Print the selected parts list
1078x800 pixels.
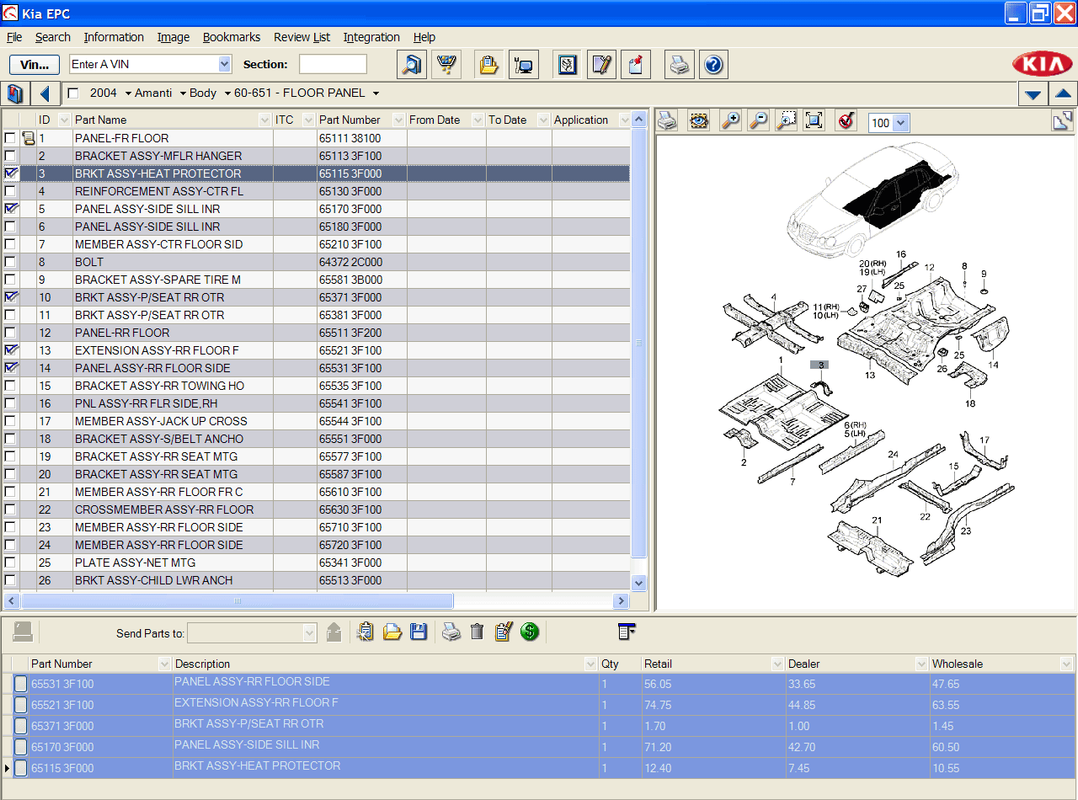tap(451, 632)
